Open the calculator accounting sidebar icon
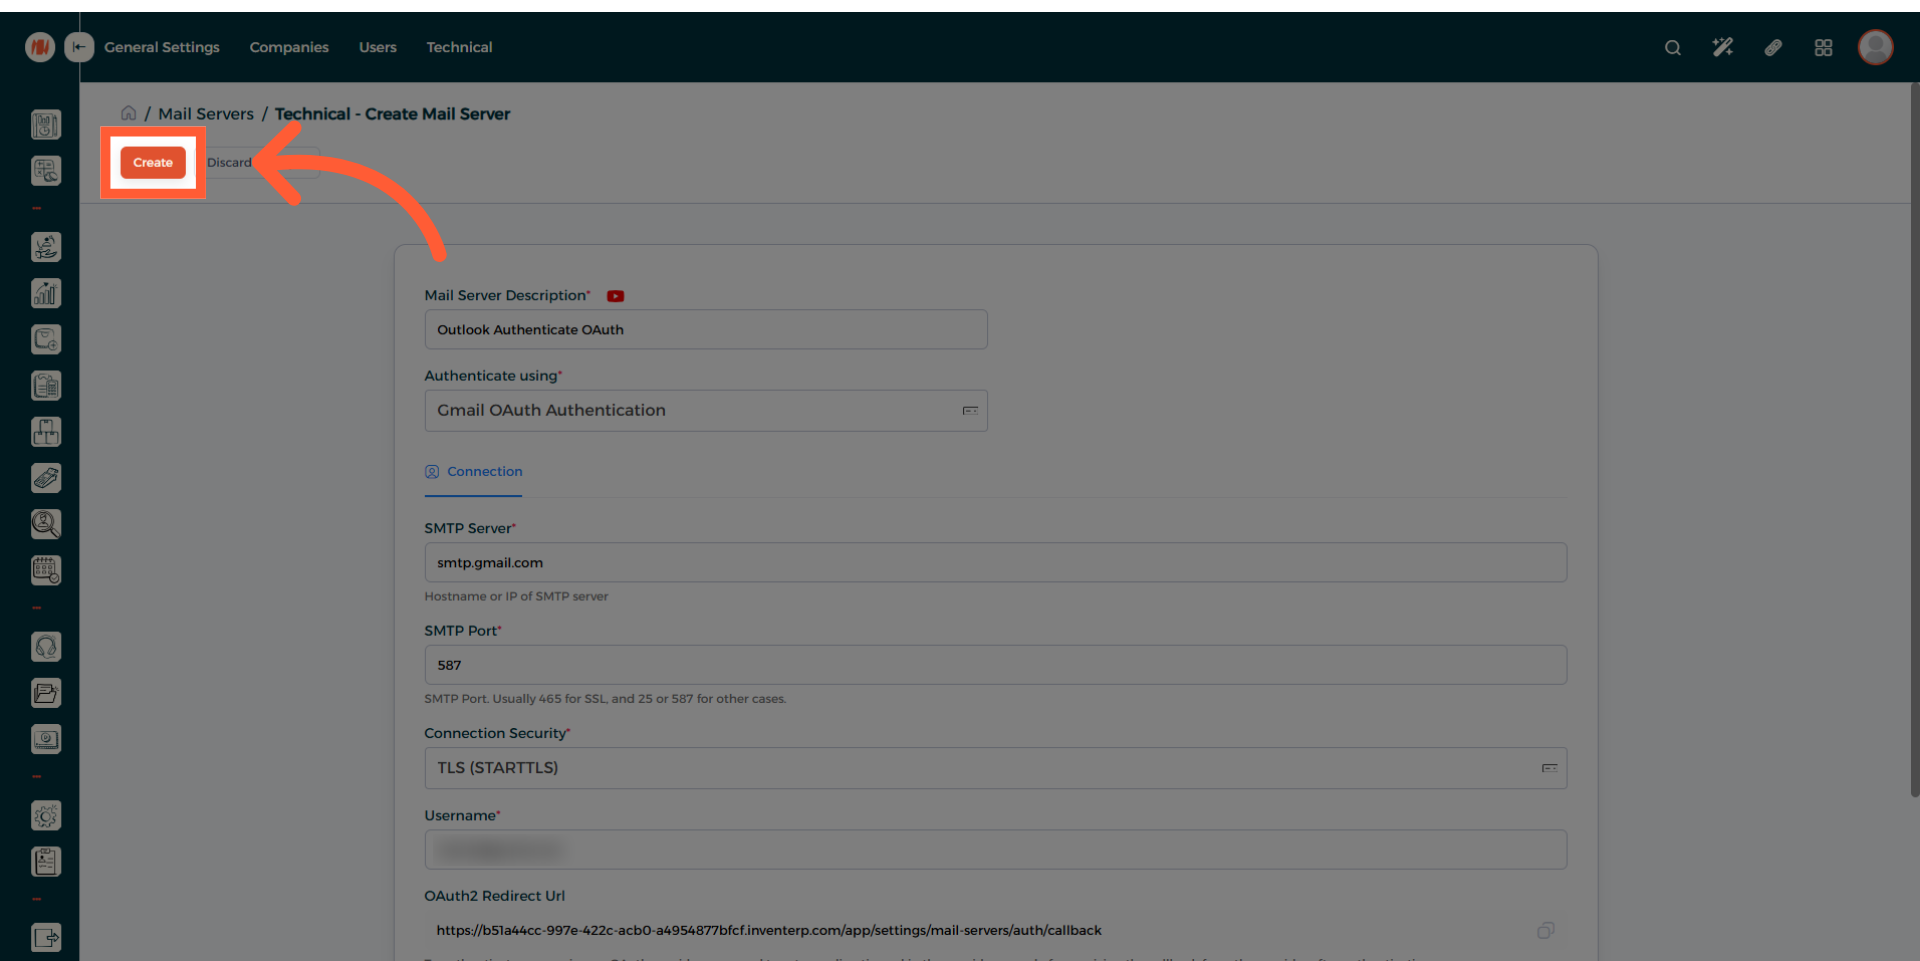The height and width of the screenshot is (961, 1920). pyautogui.click(x=46, y=171)
